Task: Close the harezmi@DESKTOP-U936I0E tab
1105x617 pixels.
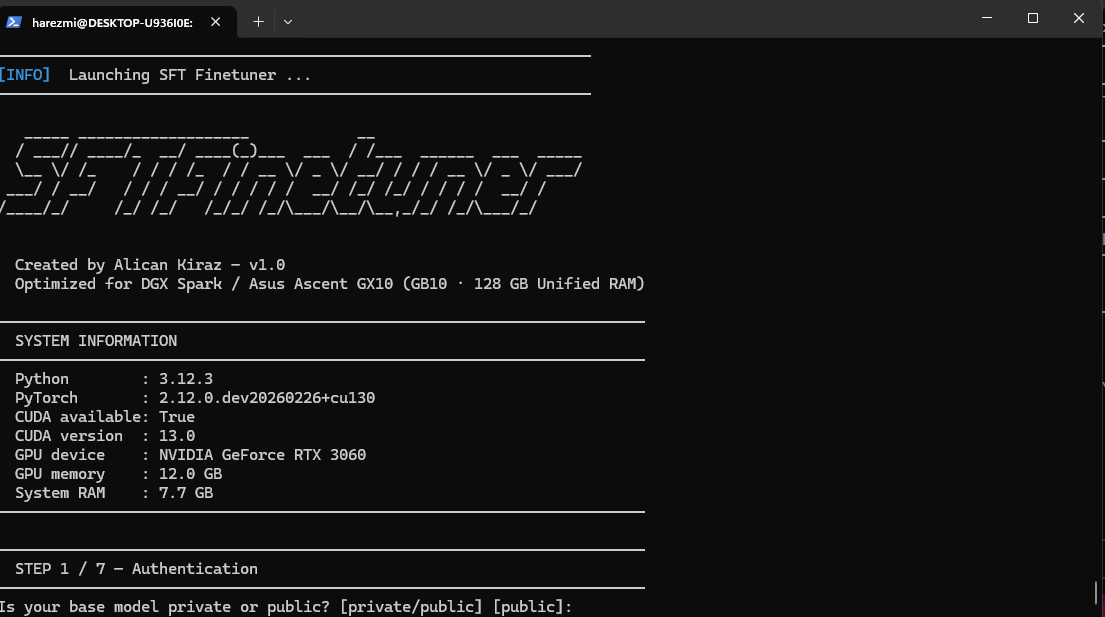Action: coord(216,22)
